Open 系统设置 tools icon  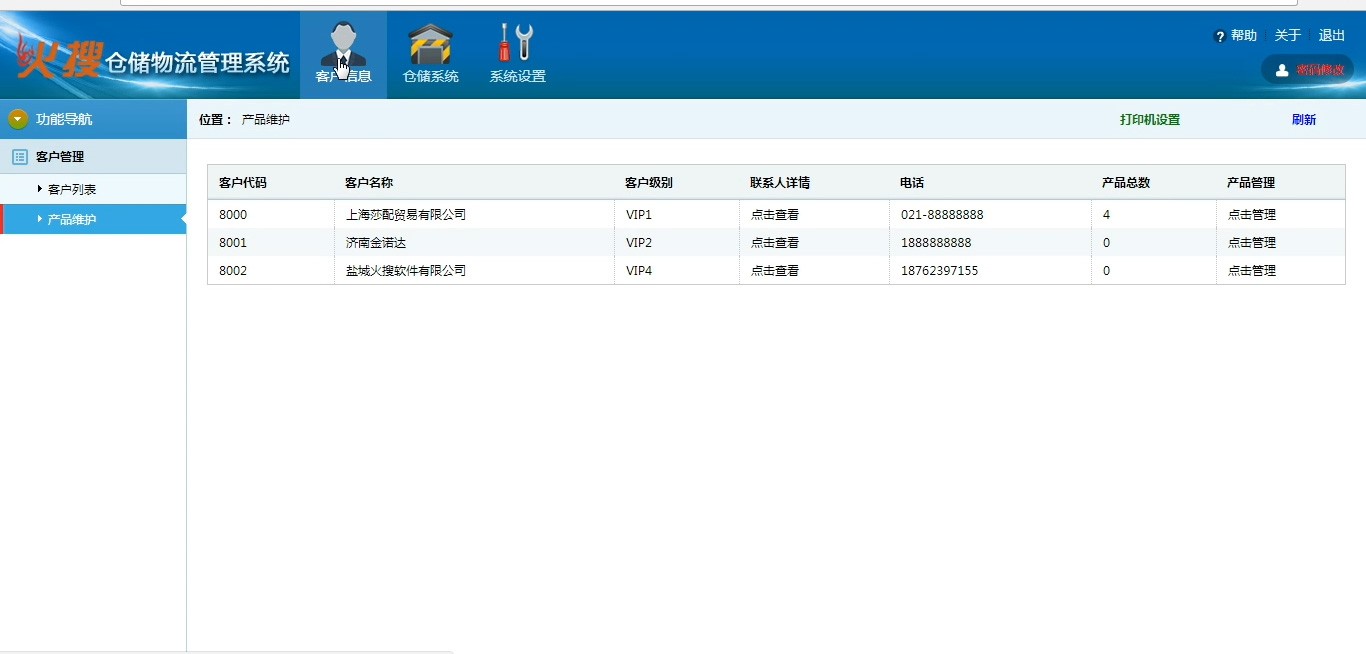pyautogui.click(x=517, y=45)
